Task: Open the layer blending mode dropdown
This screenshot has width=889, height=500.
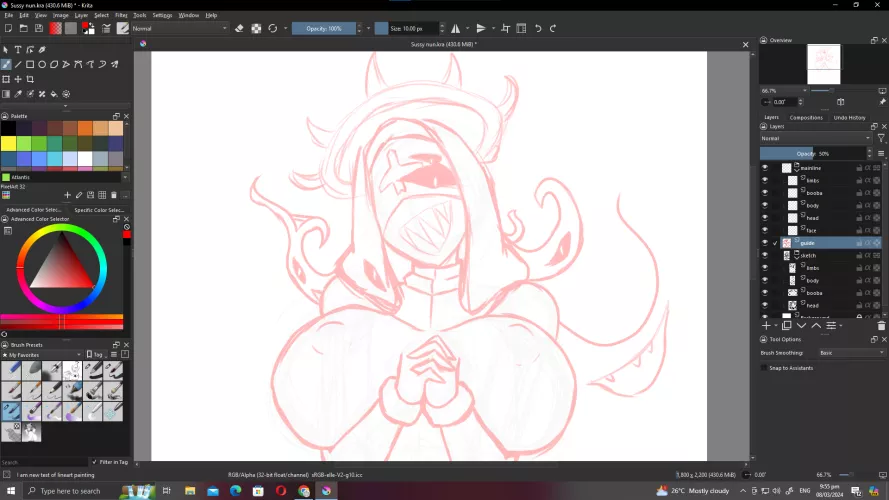Action: [x=816, y=138]
